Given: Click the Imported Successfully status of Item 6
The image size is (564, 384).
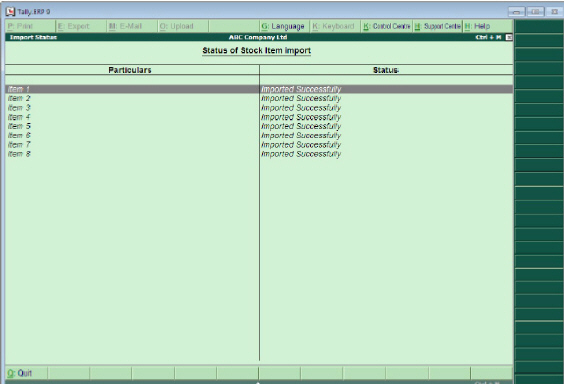Looking at the screenshot, I should [x=301, y=136].
